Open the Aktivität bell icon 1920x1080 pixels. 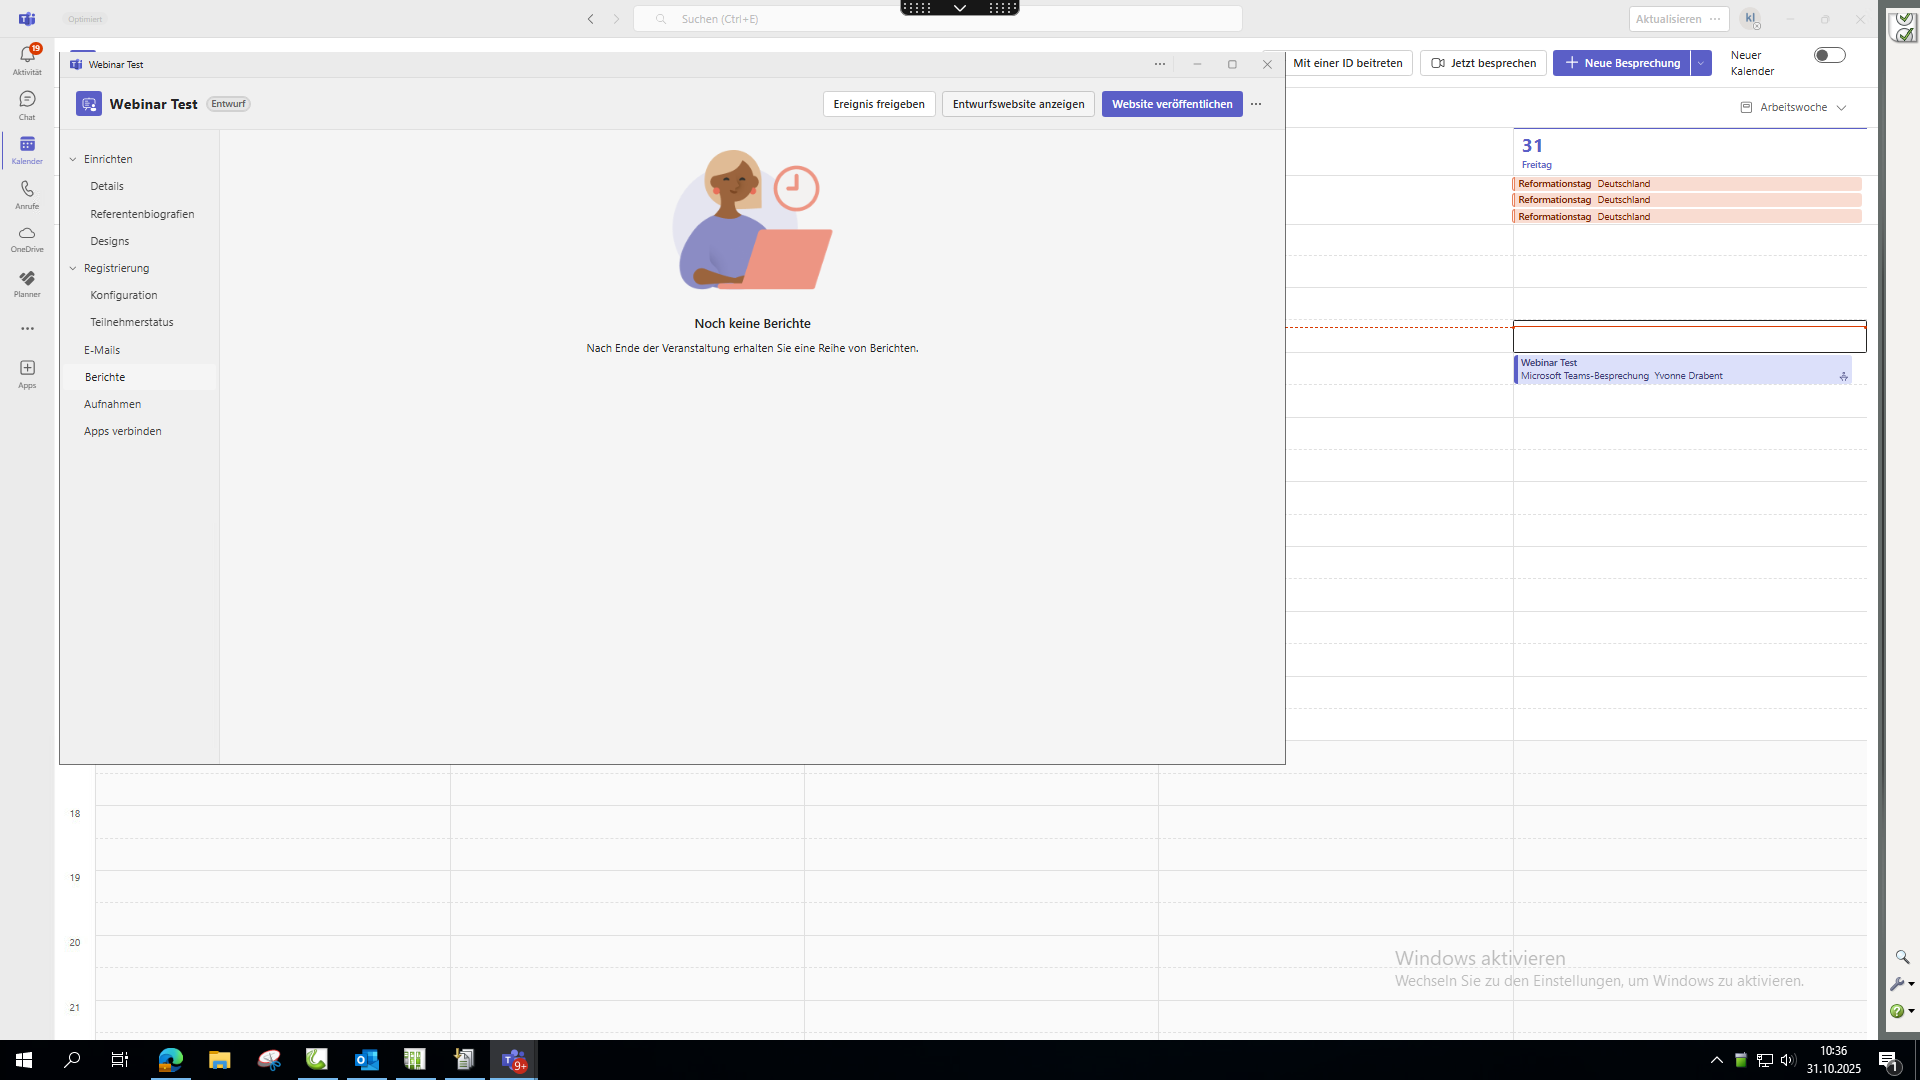point(27,58)
